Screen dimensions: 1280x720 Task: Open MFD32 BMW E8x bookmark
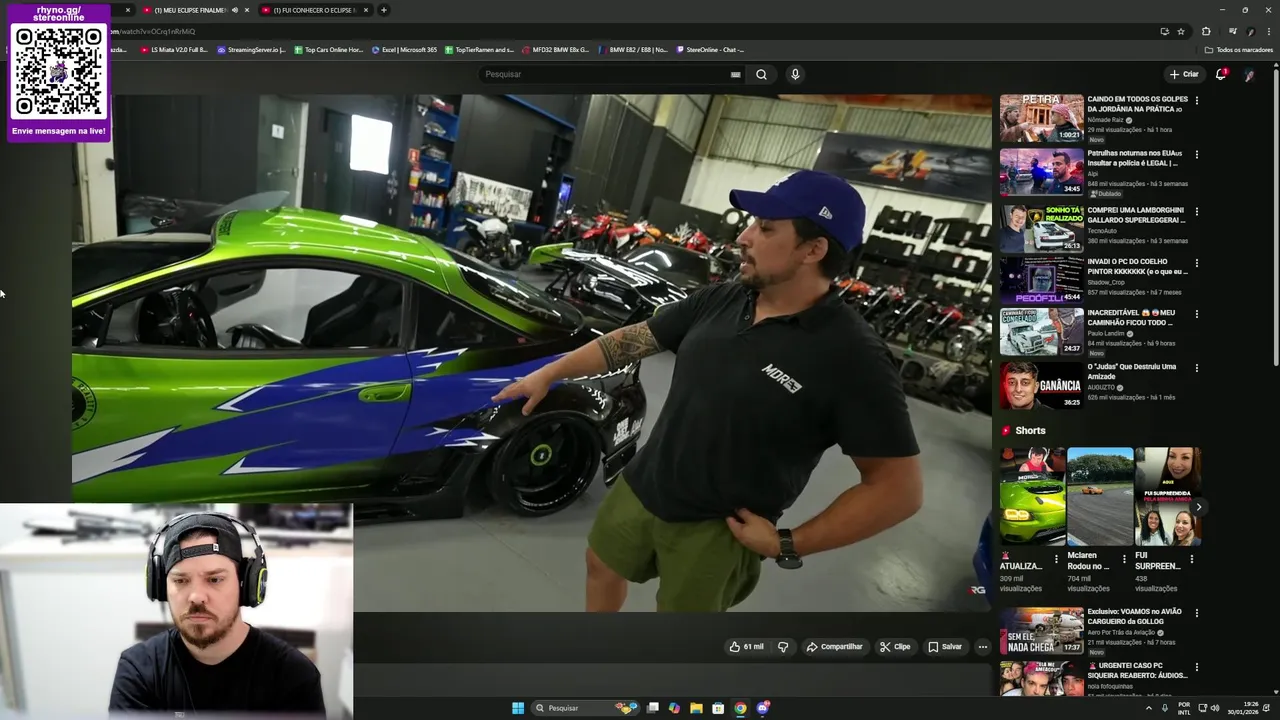pos(555,49)
